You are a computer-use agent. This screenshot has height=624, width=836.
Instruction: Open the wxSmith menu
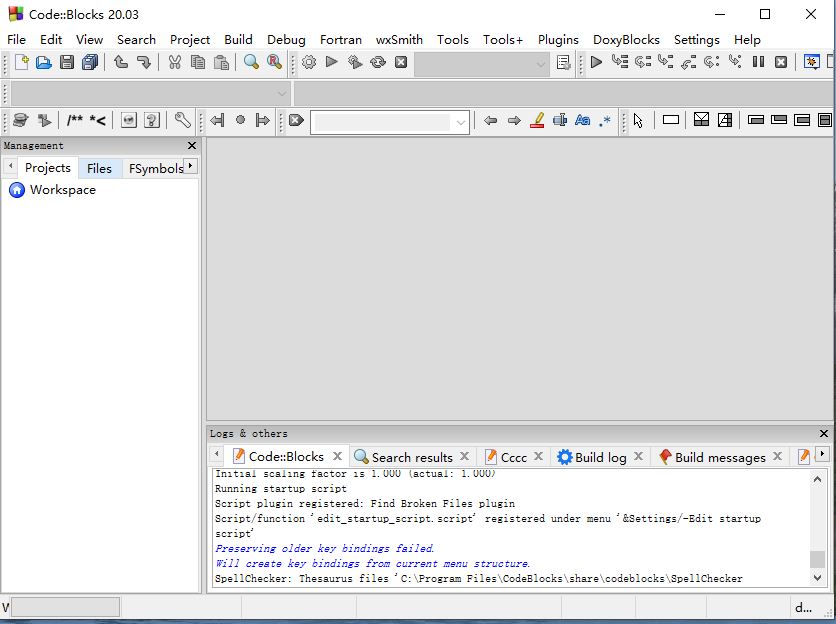point(399,39)
